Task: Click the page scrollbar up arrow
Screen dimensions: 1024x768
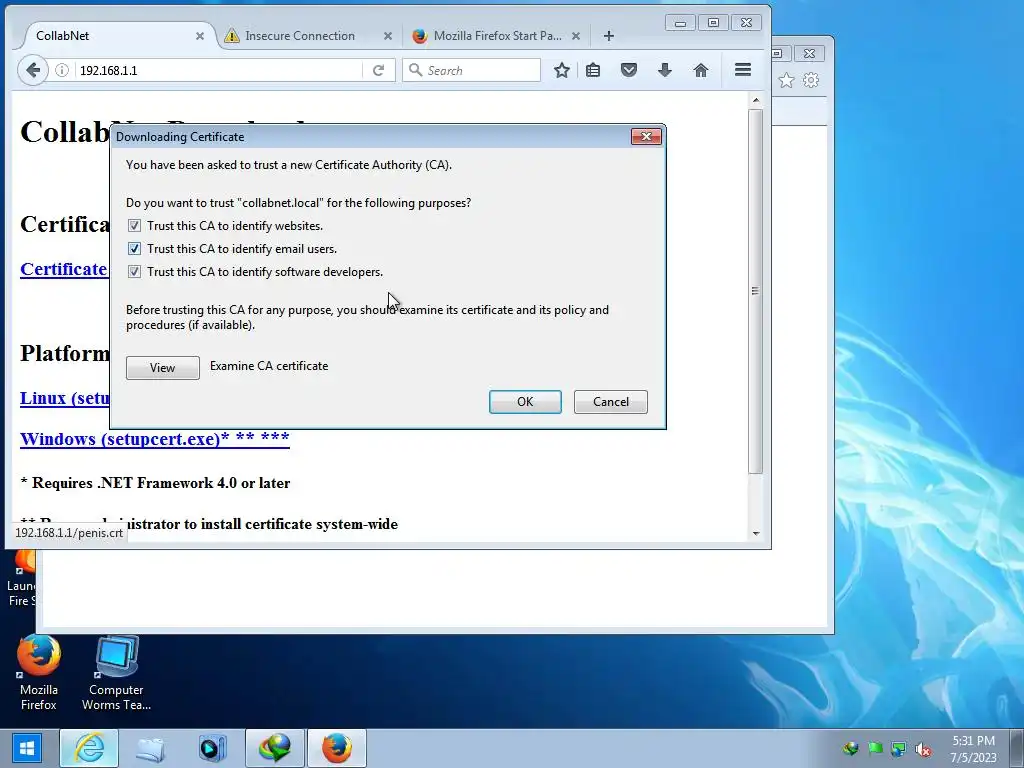Action: [x=756, y=100]
